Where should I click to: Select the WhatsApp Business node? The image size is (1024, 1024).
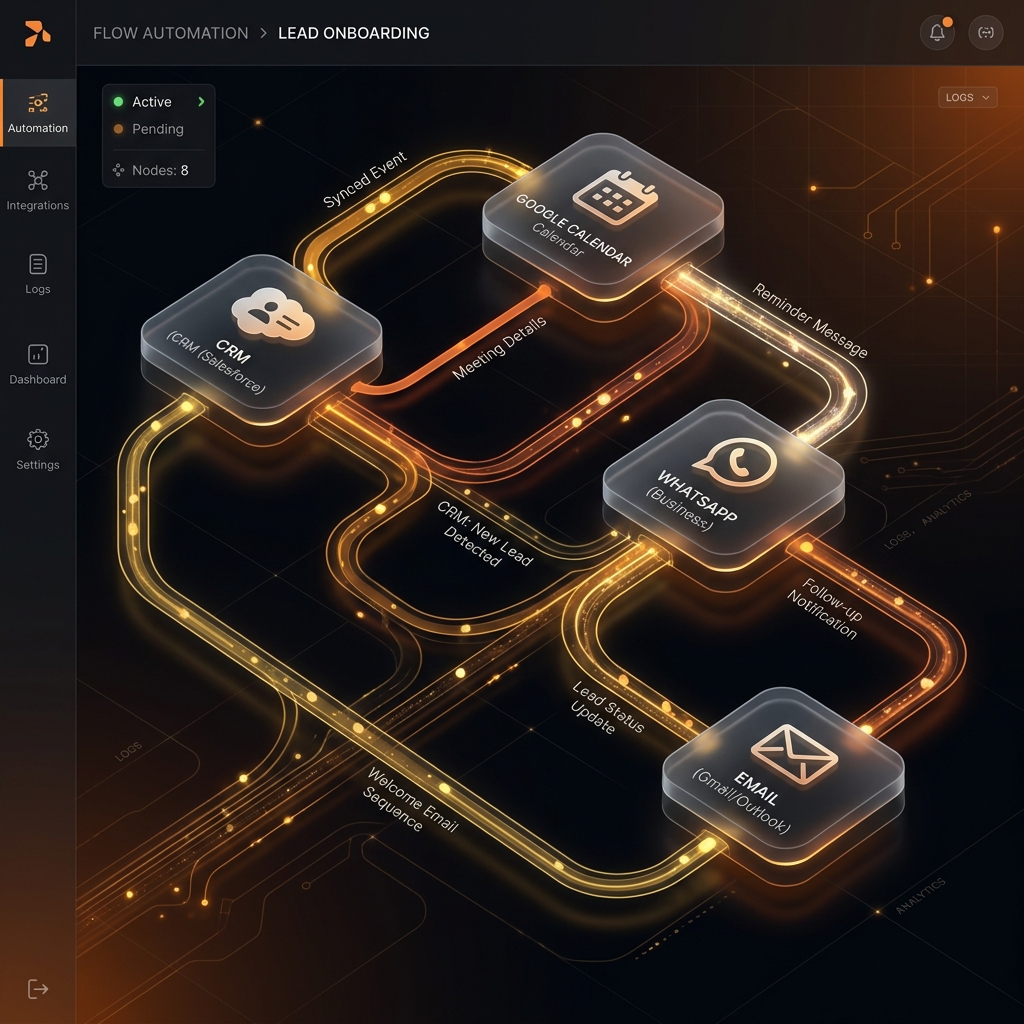(724, 485)
